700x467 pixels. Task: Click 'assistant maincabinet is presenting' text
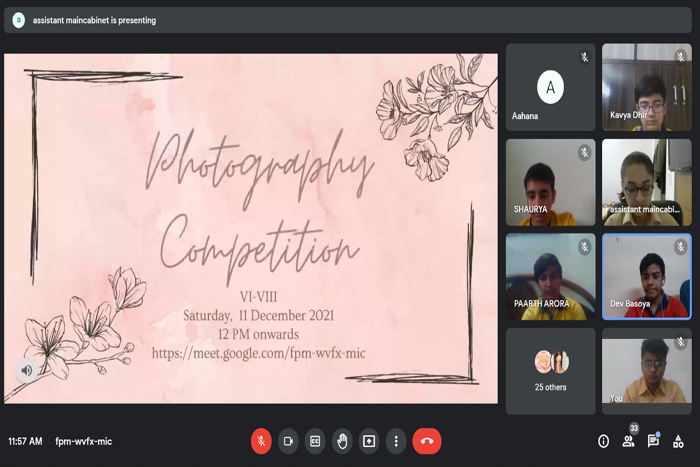[x=94, y=20]
